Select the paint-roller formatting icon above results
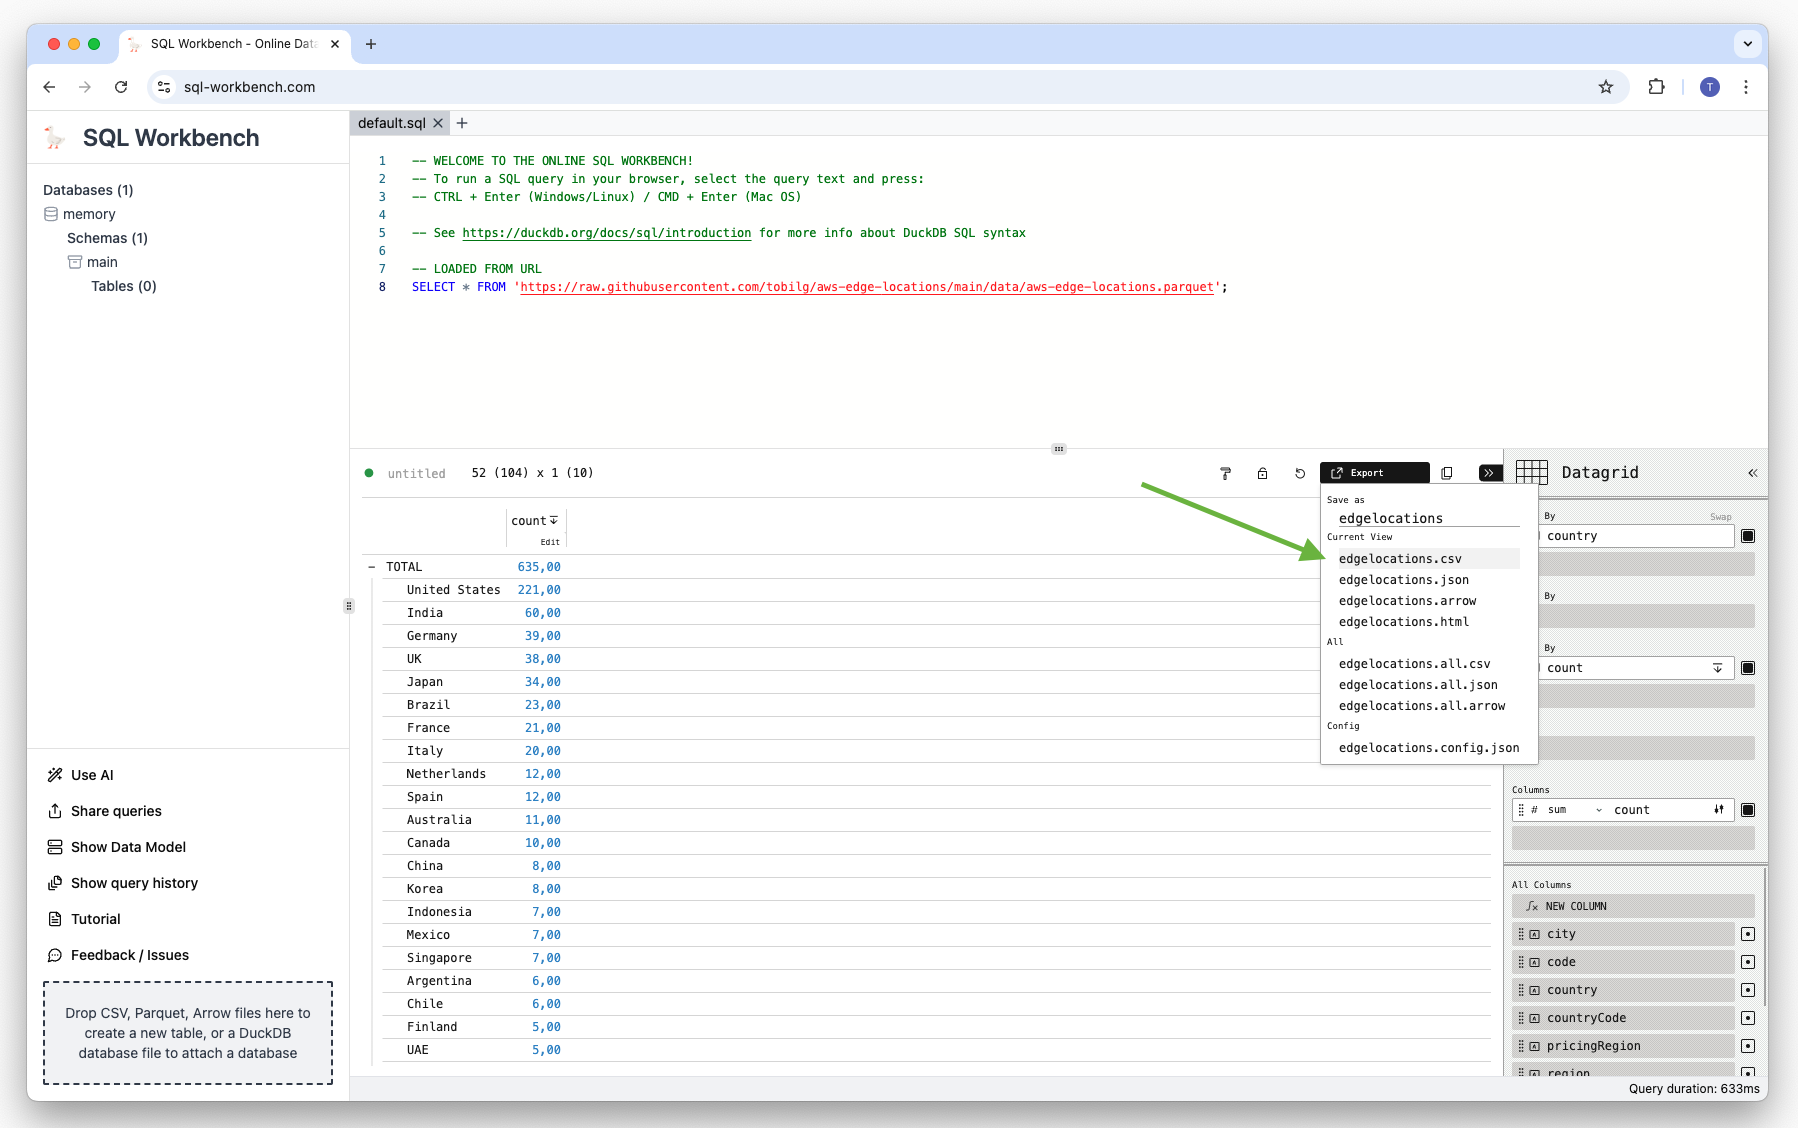The width and height of the screenshot is (1798, 1128). coord(1225,472)
